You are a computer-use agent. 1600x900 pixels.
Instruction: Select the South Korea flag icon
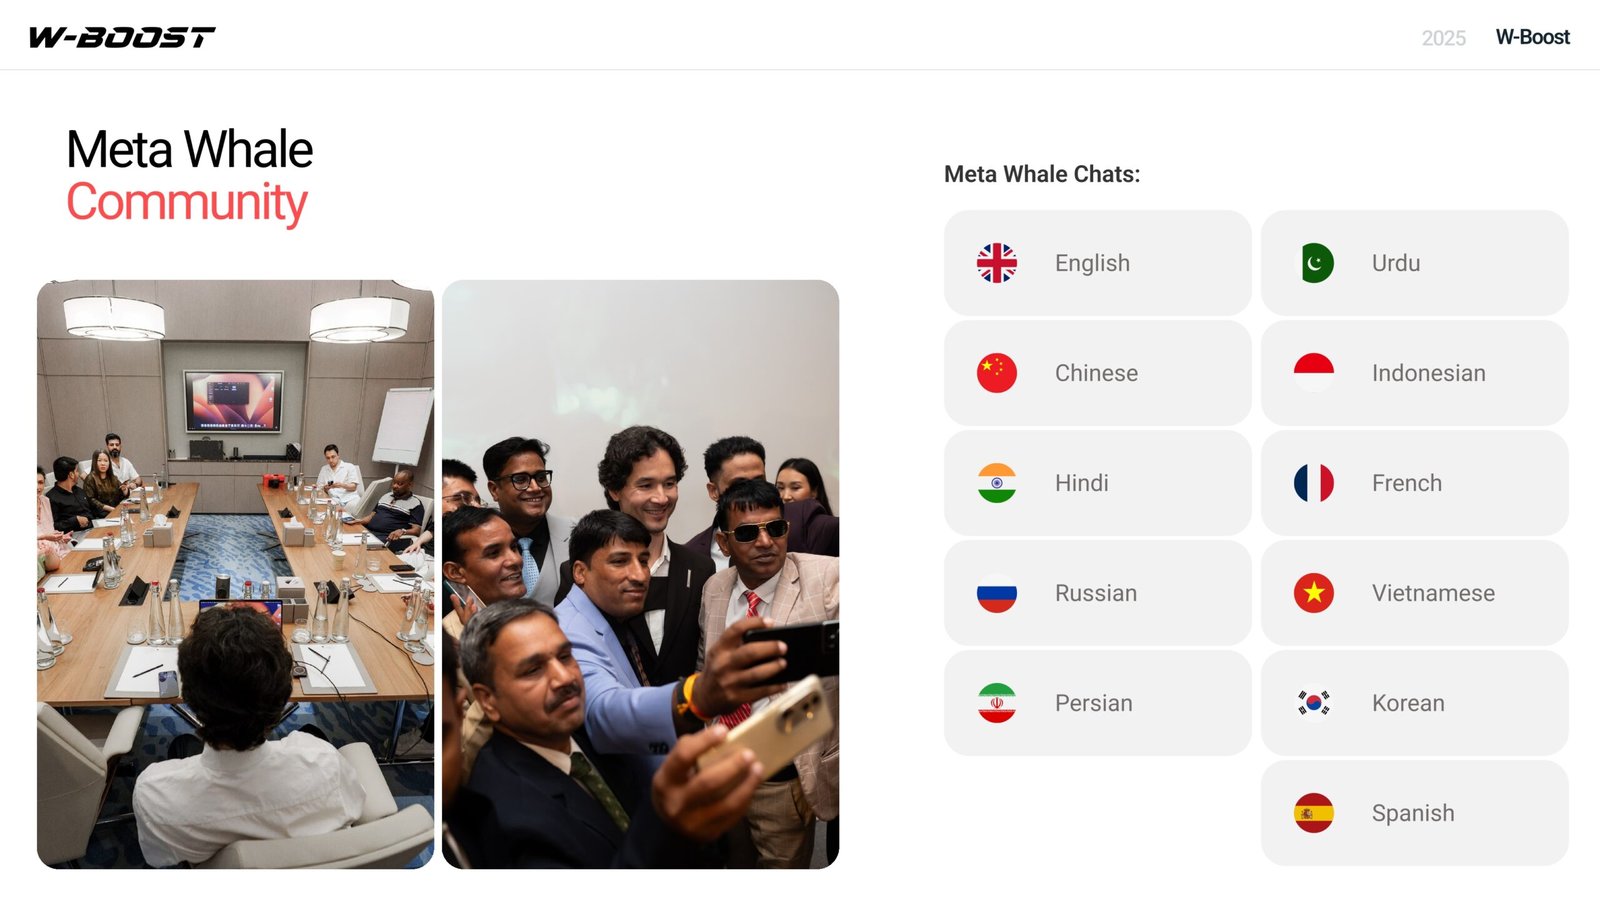coord(1313,703)
